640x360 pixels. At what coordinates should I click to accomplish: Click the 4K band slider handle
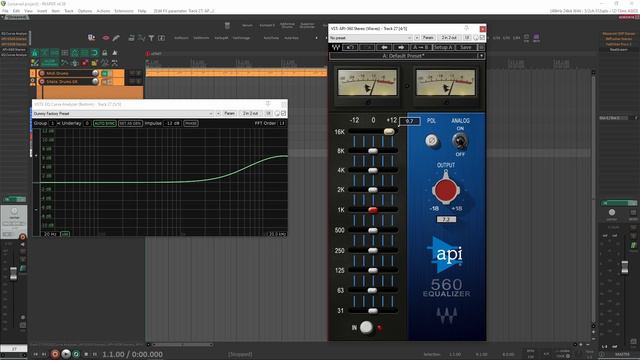373,170
